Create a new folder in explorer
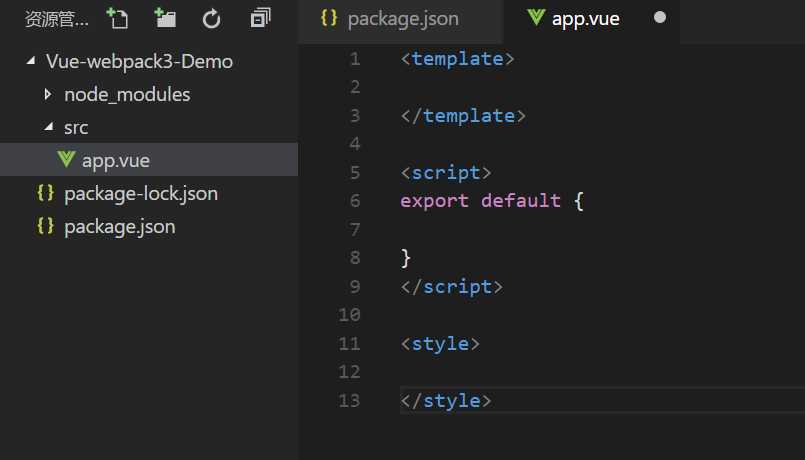Viewport: 805px width, 460px height. 165,18
